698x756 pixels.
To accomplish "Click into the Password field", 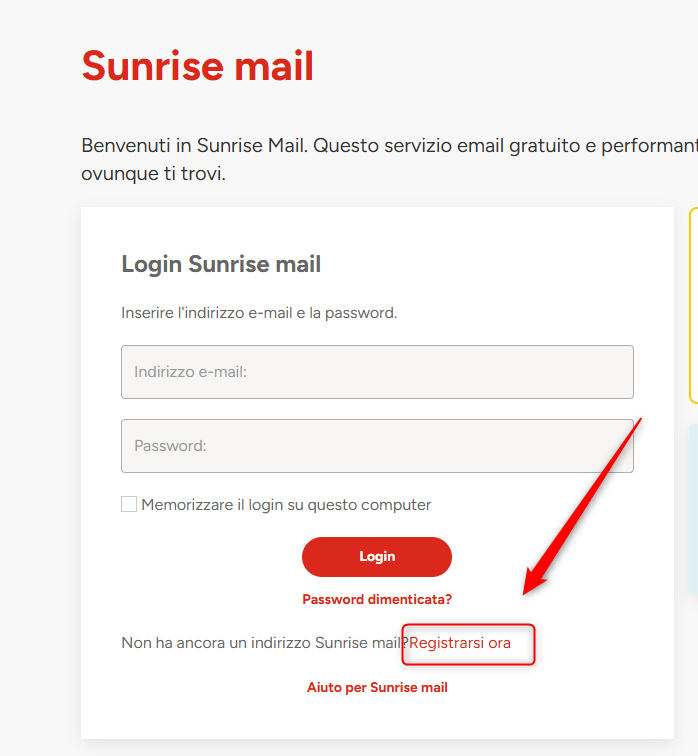I will [x=377, y=446].
